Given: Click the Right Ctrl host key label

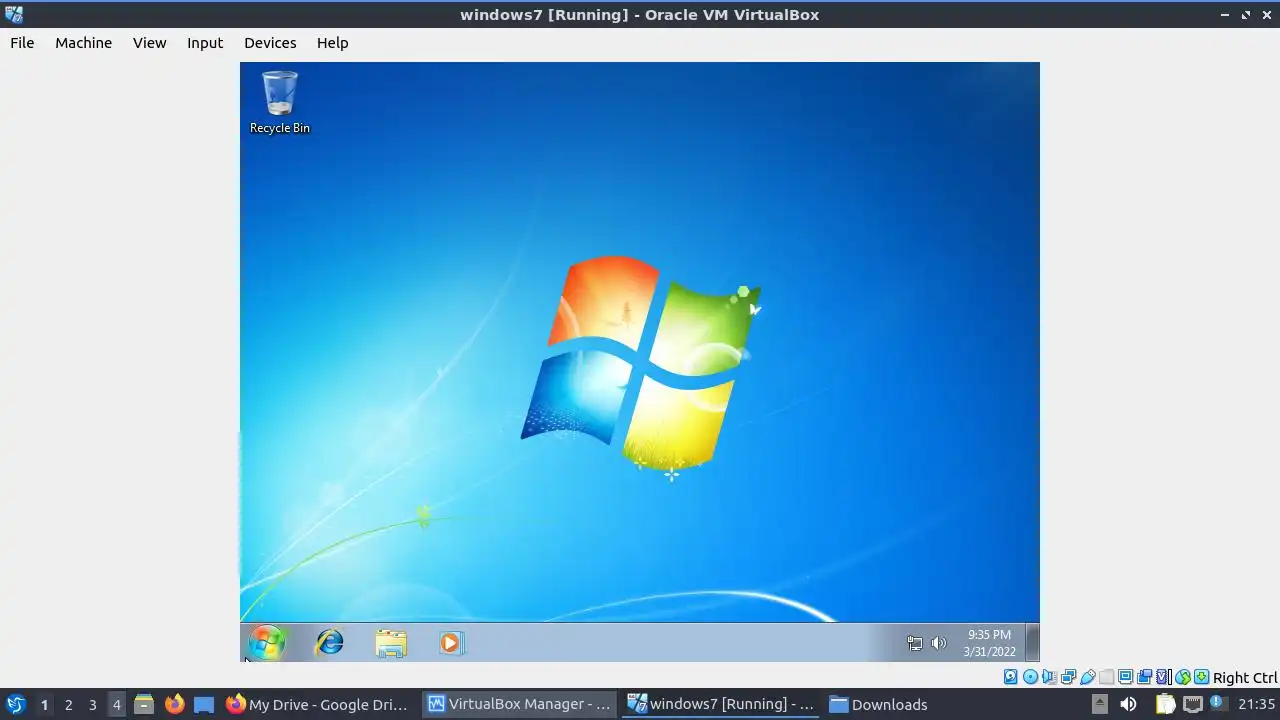Looking at the screenshot, I should tap(1245, 677).
